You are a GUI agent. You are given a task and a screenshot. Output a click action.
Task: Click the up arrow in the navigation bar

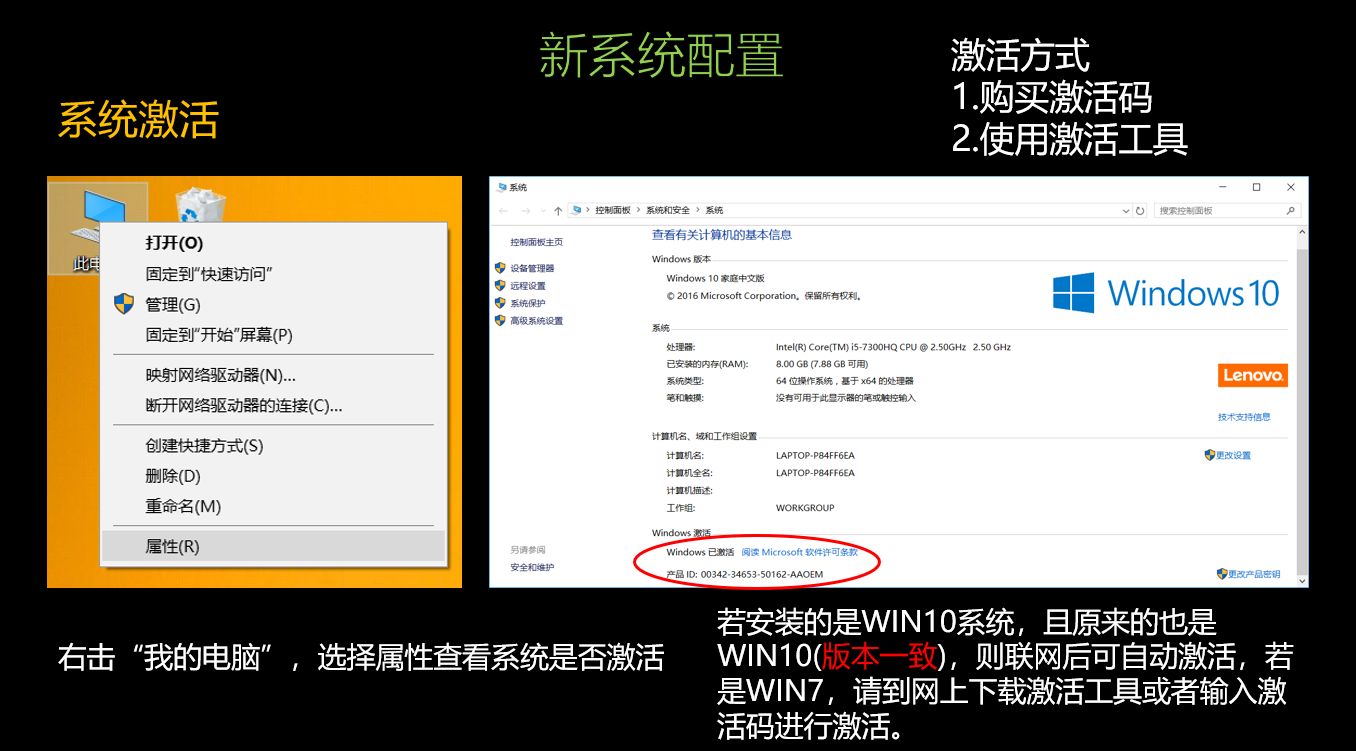558,210
